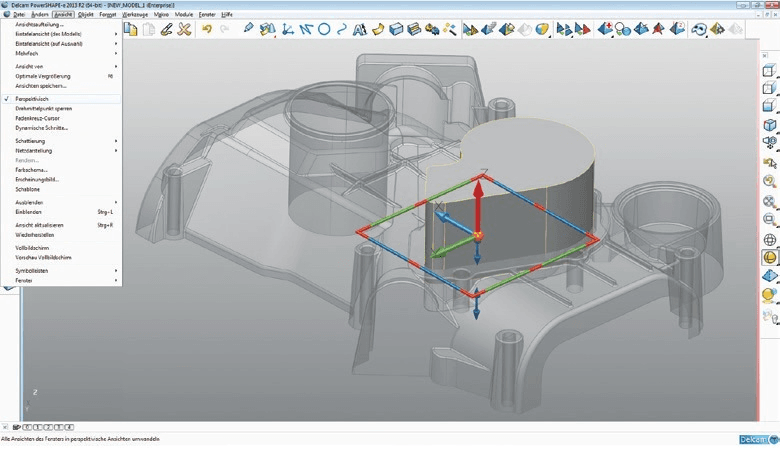
Task: Select the workplane axis tool icon
Action: point(288,30)
